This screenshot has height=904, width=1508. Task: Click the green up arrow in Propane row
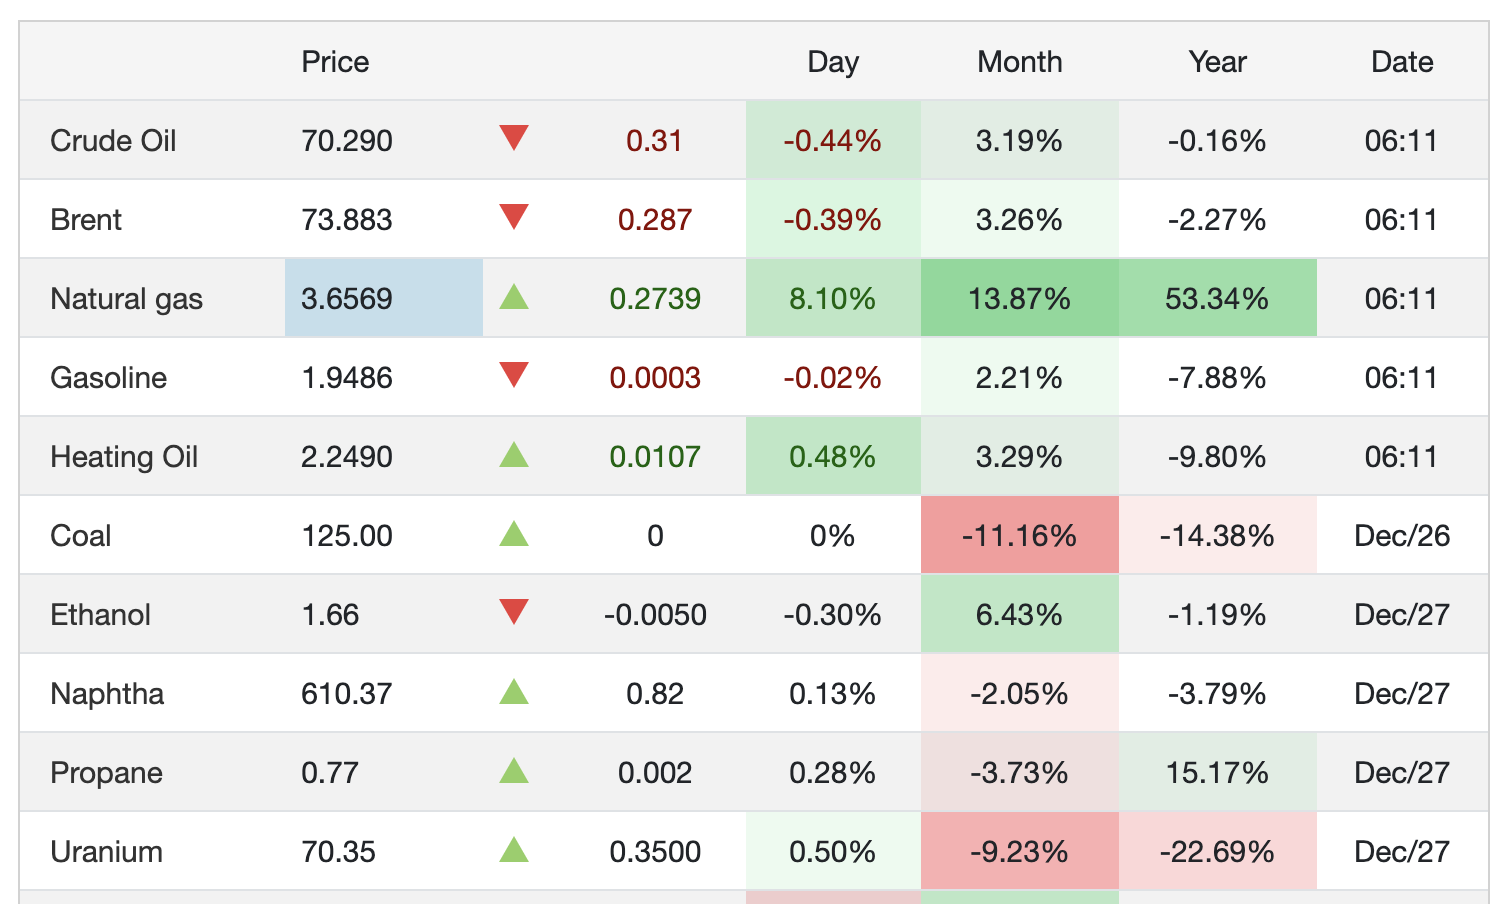514,770
